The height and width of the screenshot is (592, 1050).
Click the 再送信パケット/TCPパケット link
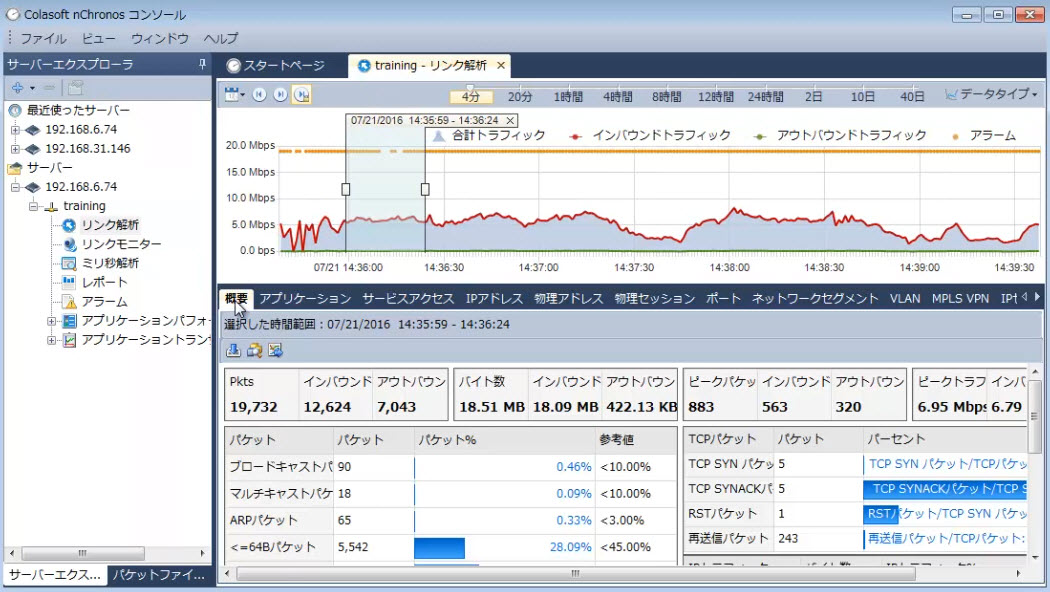[x=947, y=538]
